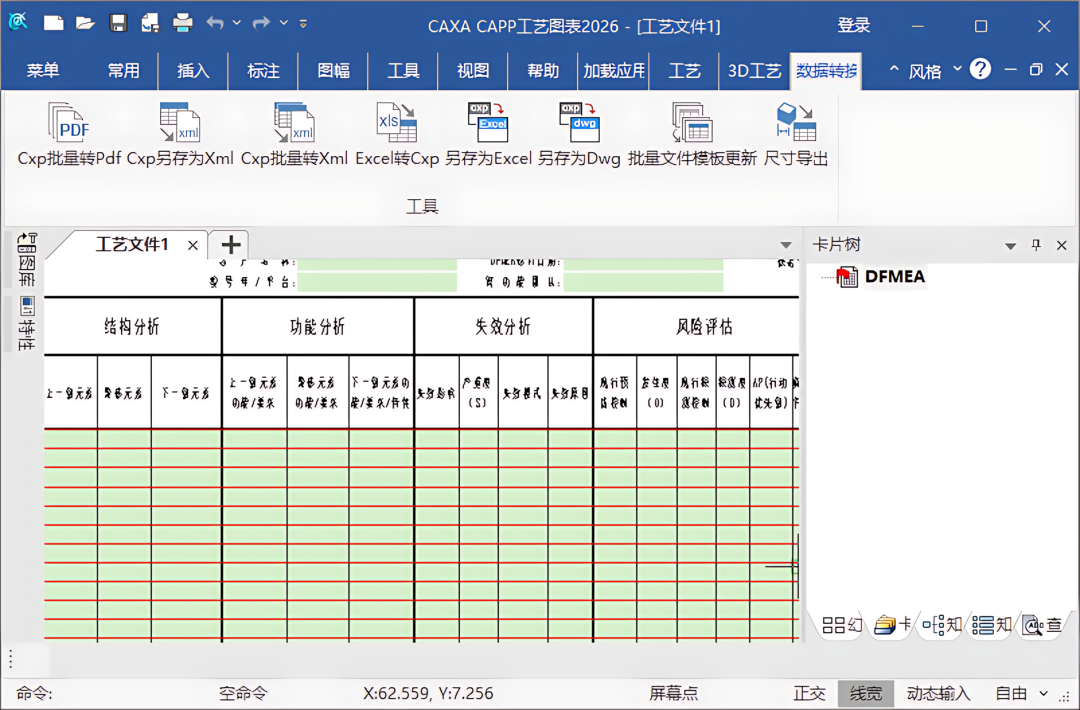Toggle 线宽 display in status bar
1080x710 pixels.
866,693
